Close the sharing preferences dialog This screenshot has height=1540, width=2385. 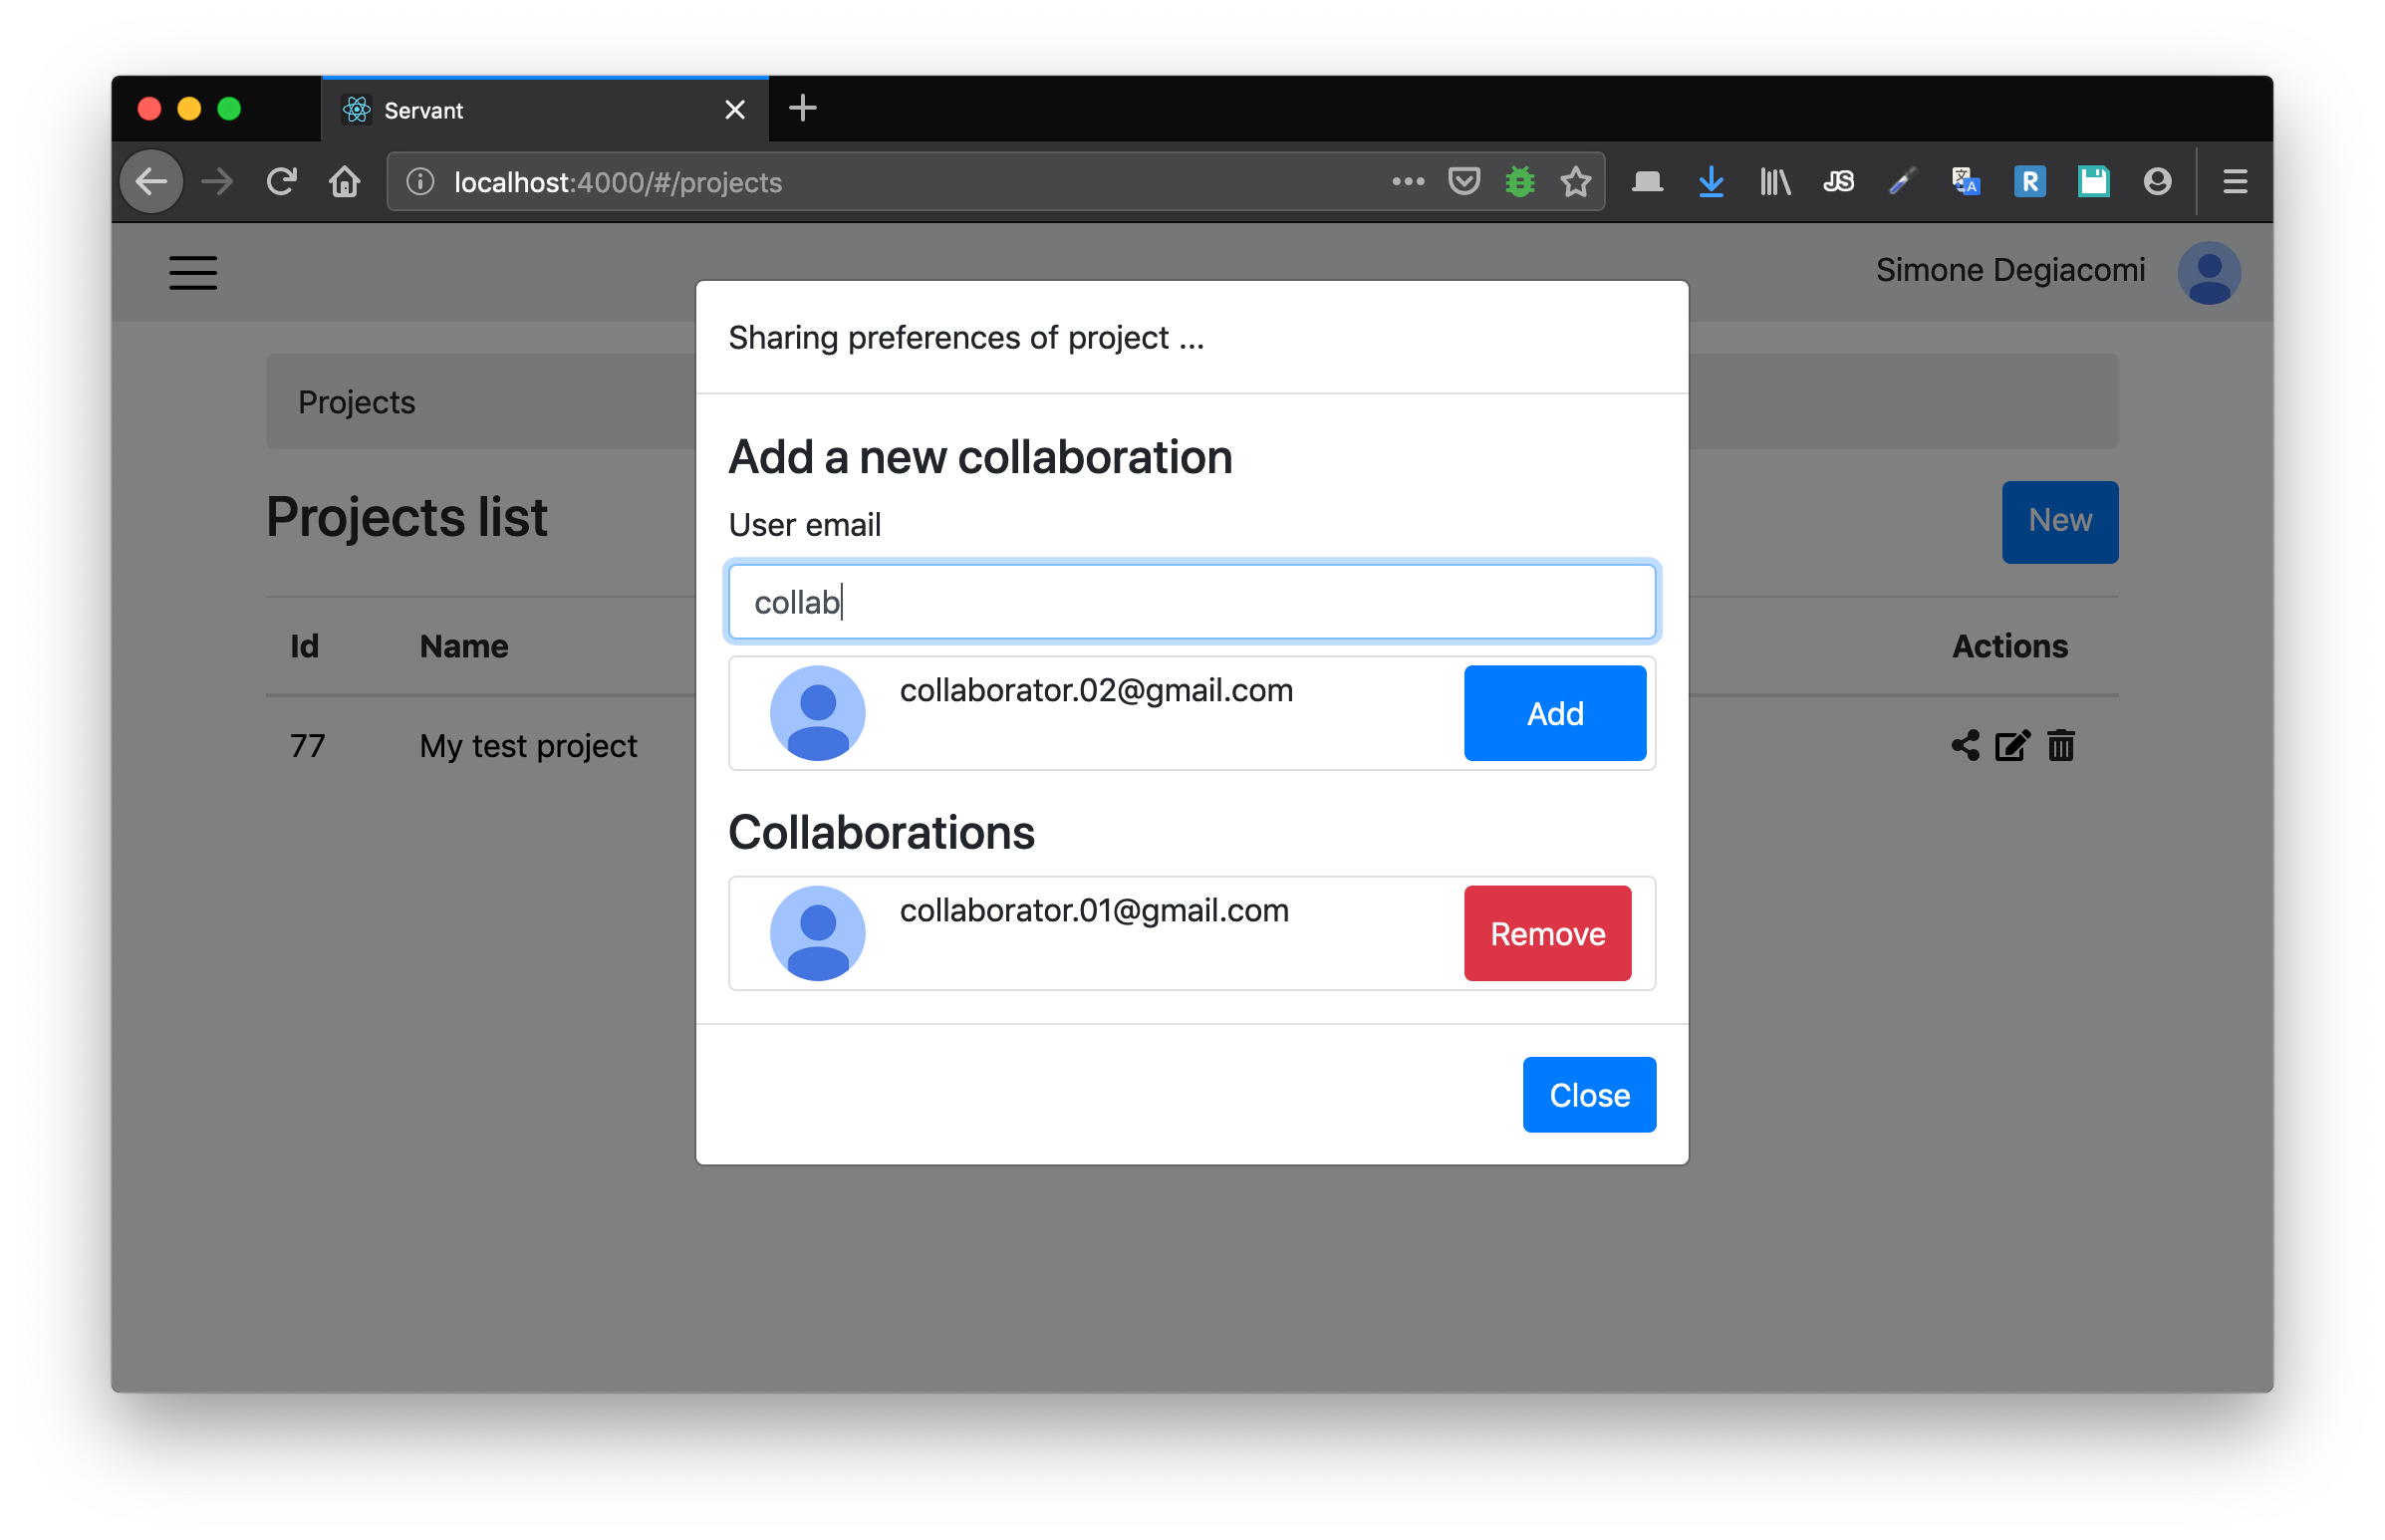[x=1588, y=1095]
